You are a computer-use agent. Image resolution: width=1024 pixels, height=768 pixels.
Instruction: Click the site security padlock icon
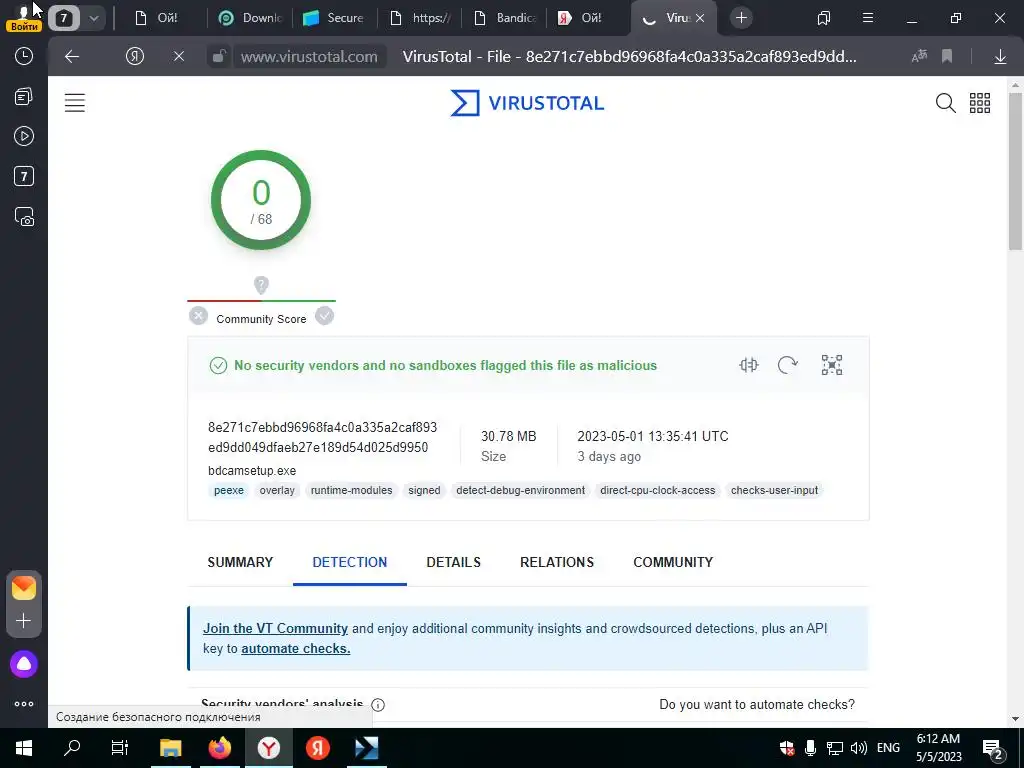[218, 57]
